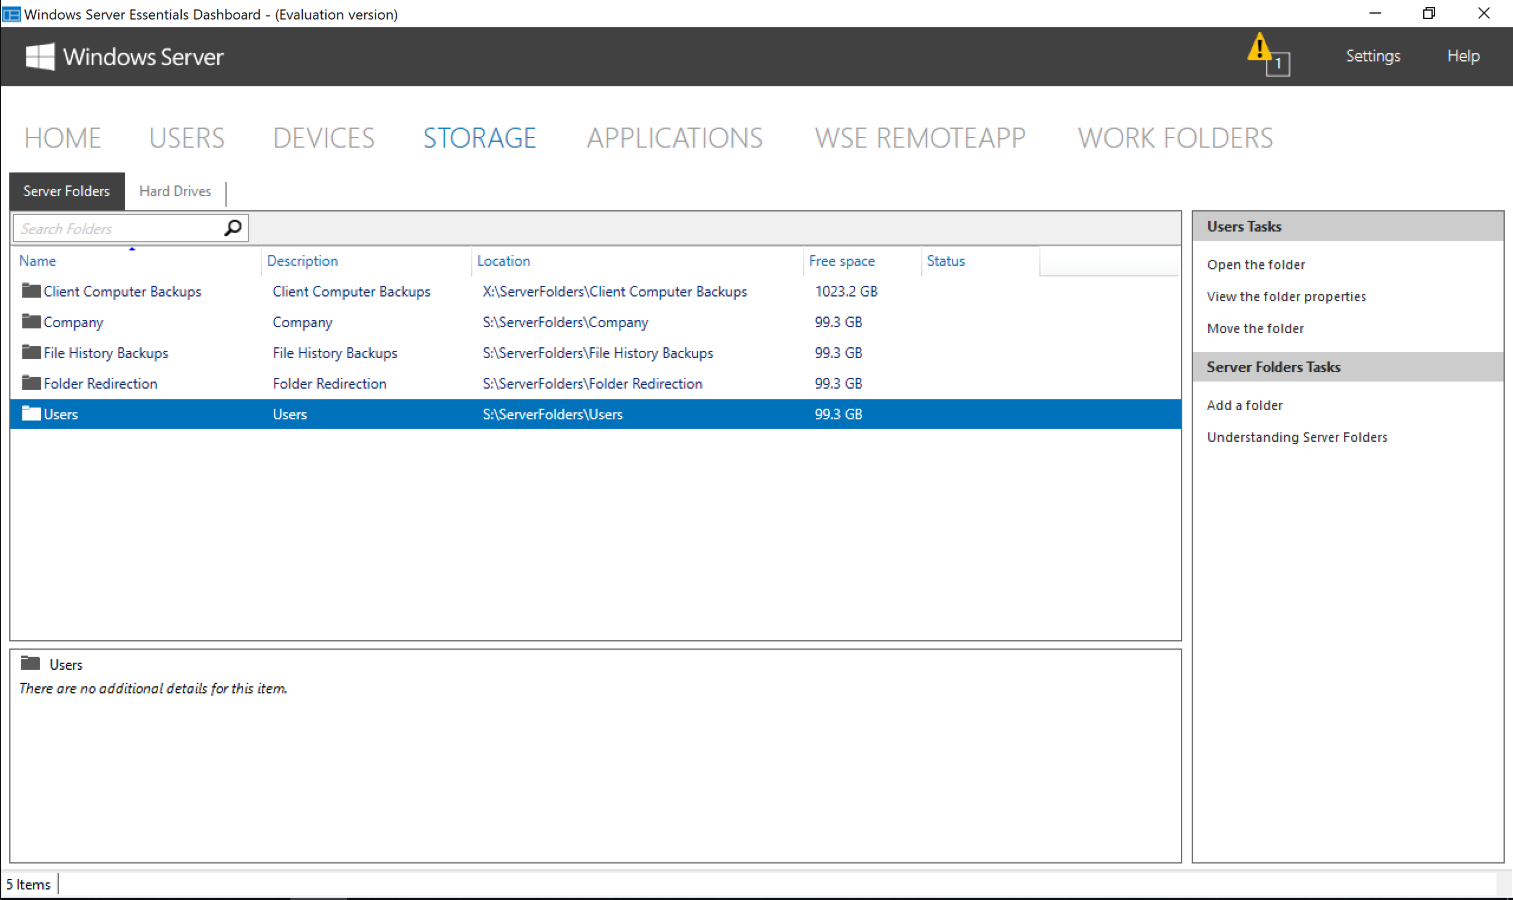Sort by the Status column header
Image resolution: width=1513 pixels, height=900 pixels.
(x=980, y=261)
